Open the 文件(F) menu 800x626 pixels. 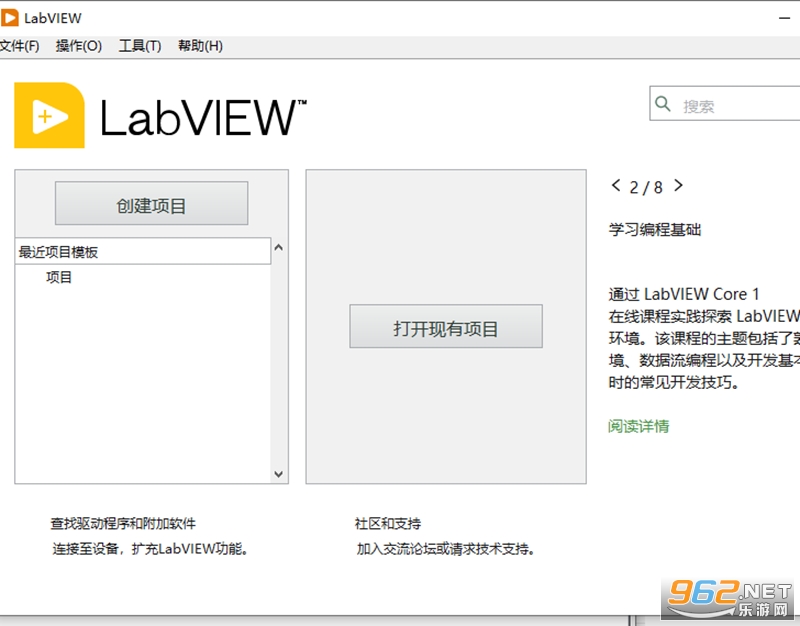click(x=19, y=46)
